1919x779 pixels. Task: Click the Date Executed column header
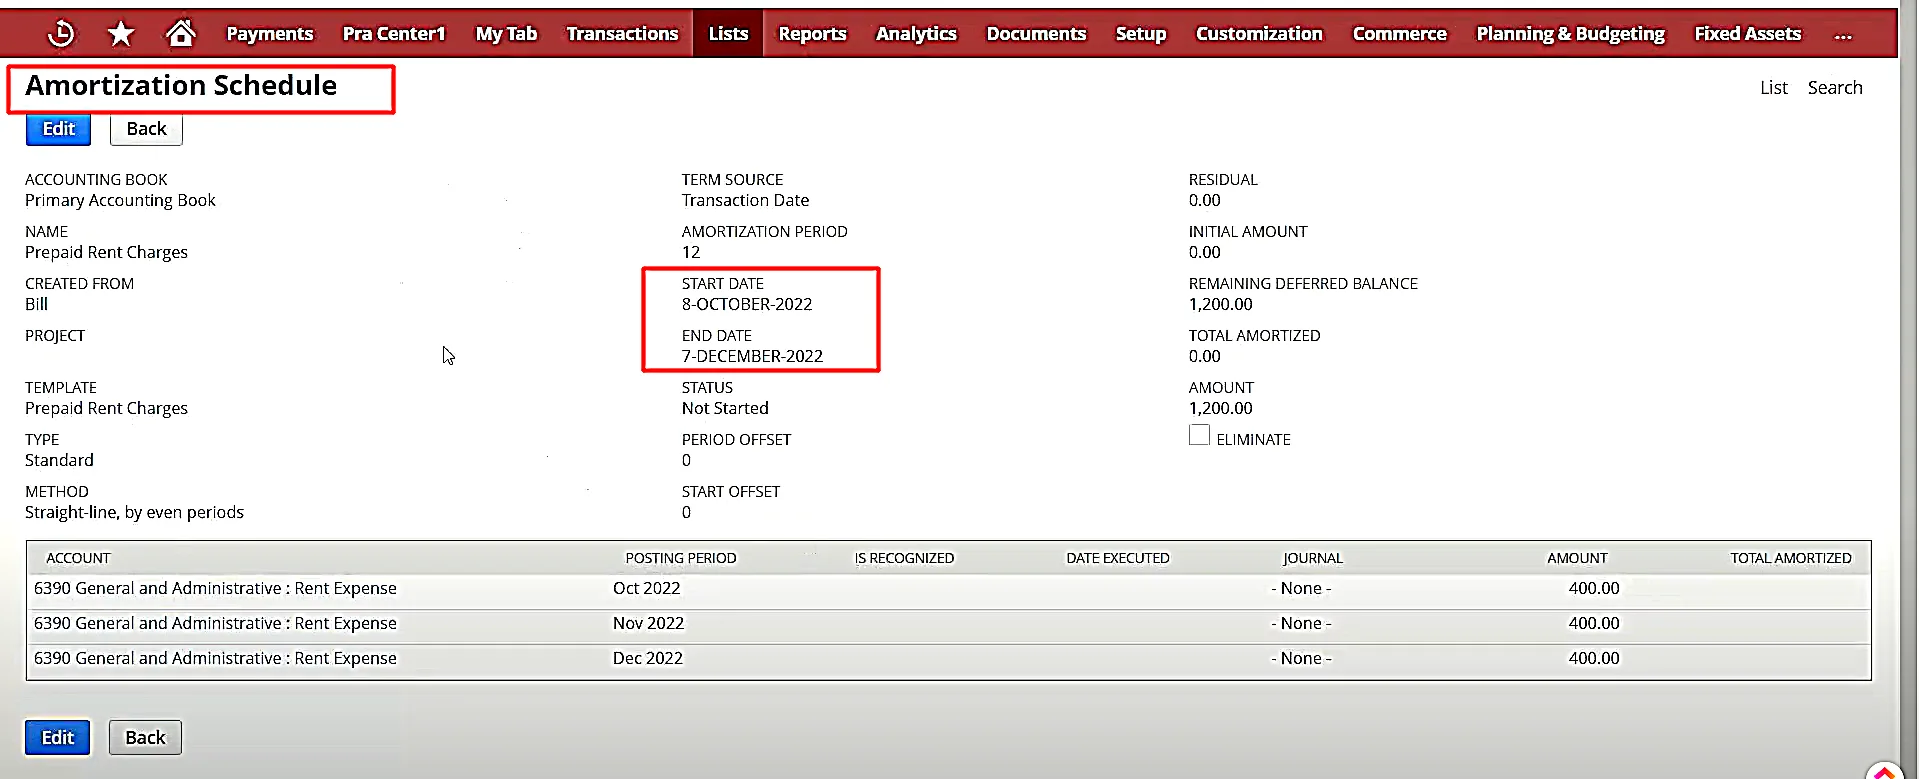point(1117,558)
